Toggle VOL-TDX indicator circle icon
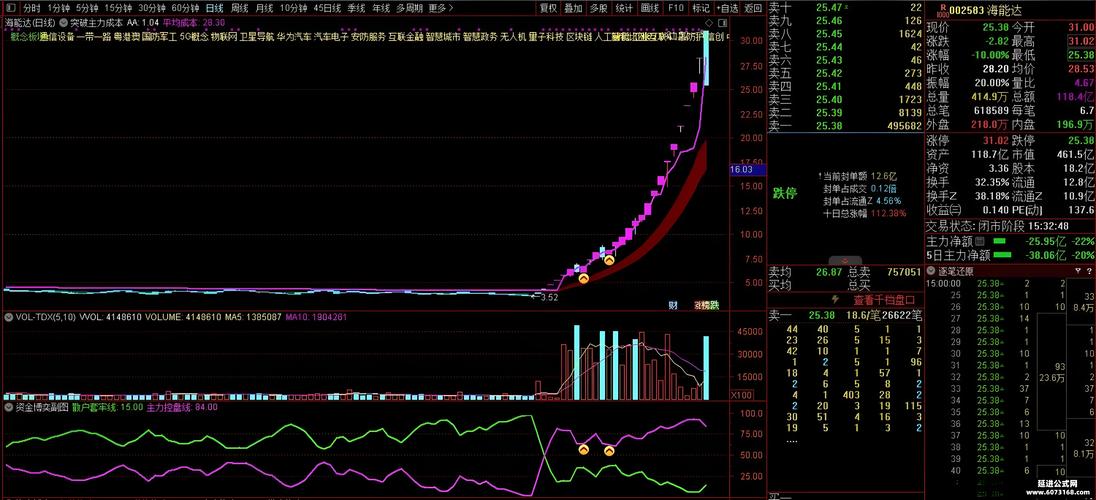The image size is (1096, 500). (8, 317)
